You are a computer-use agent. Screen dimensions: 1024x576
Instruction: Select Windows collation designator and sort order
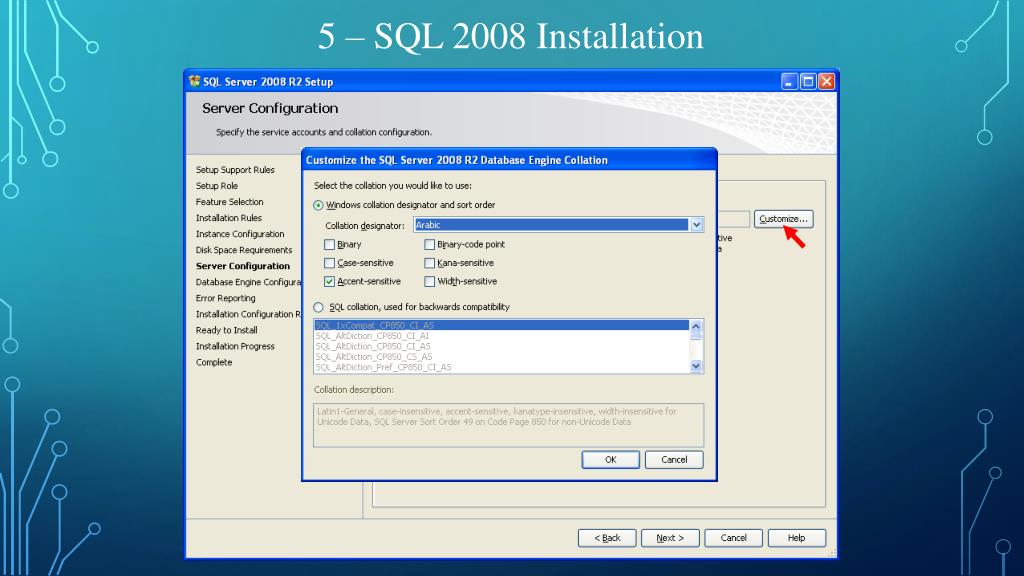(318, 205)
